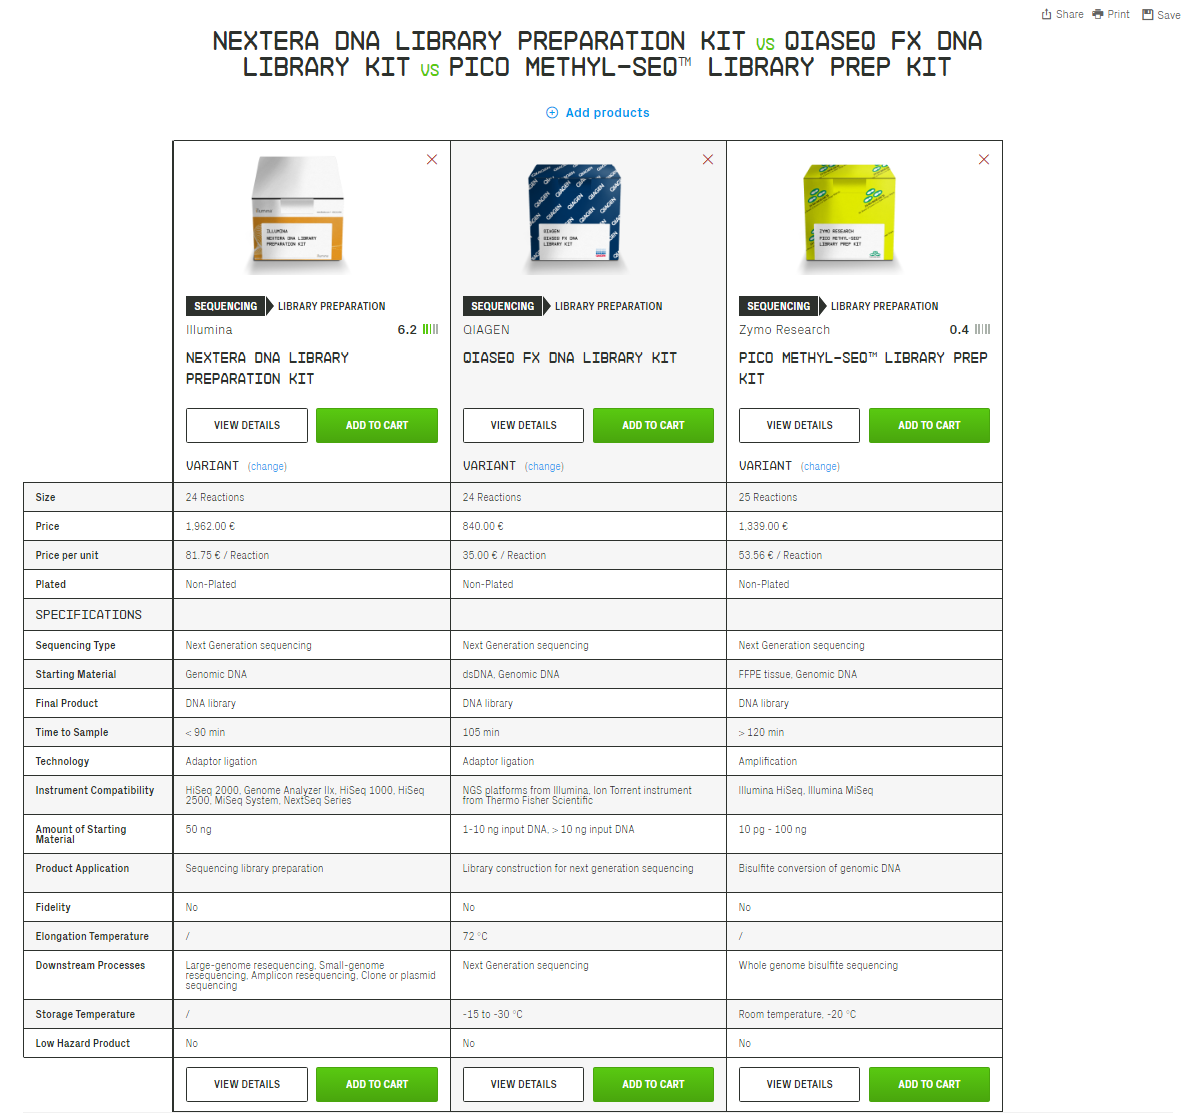This screenshot has width=1194, height=1113.
Task: Click bottom View Details for QIAseq kit
Action: [523, 1084]
